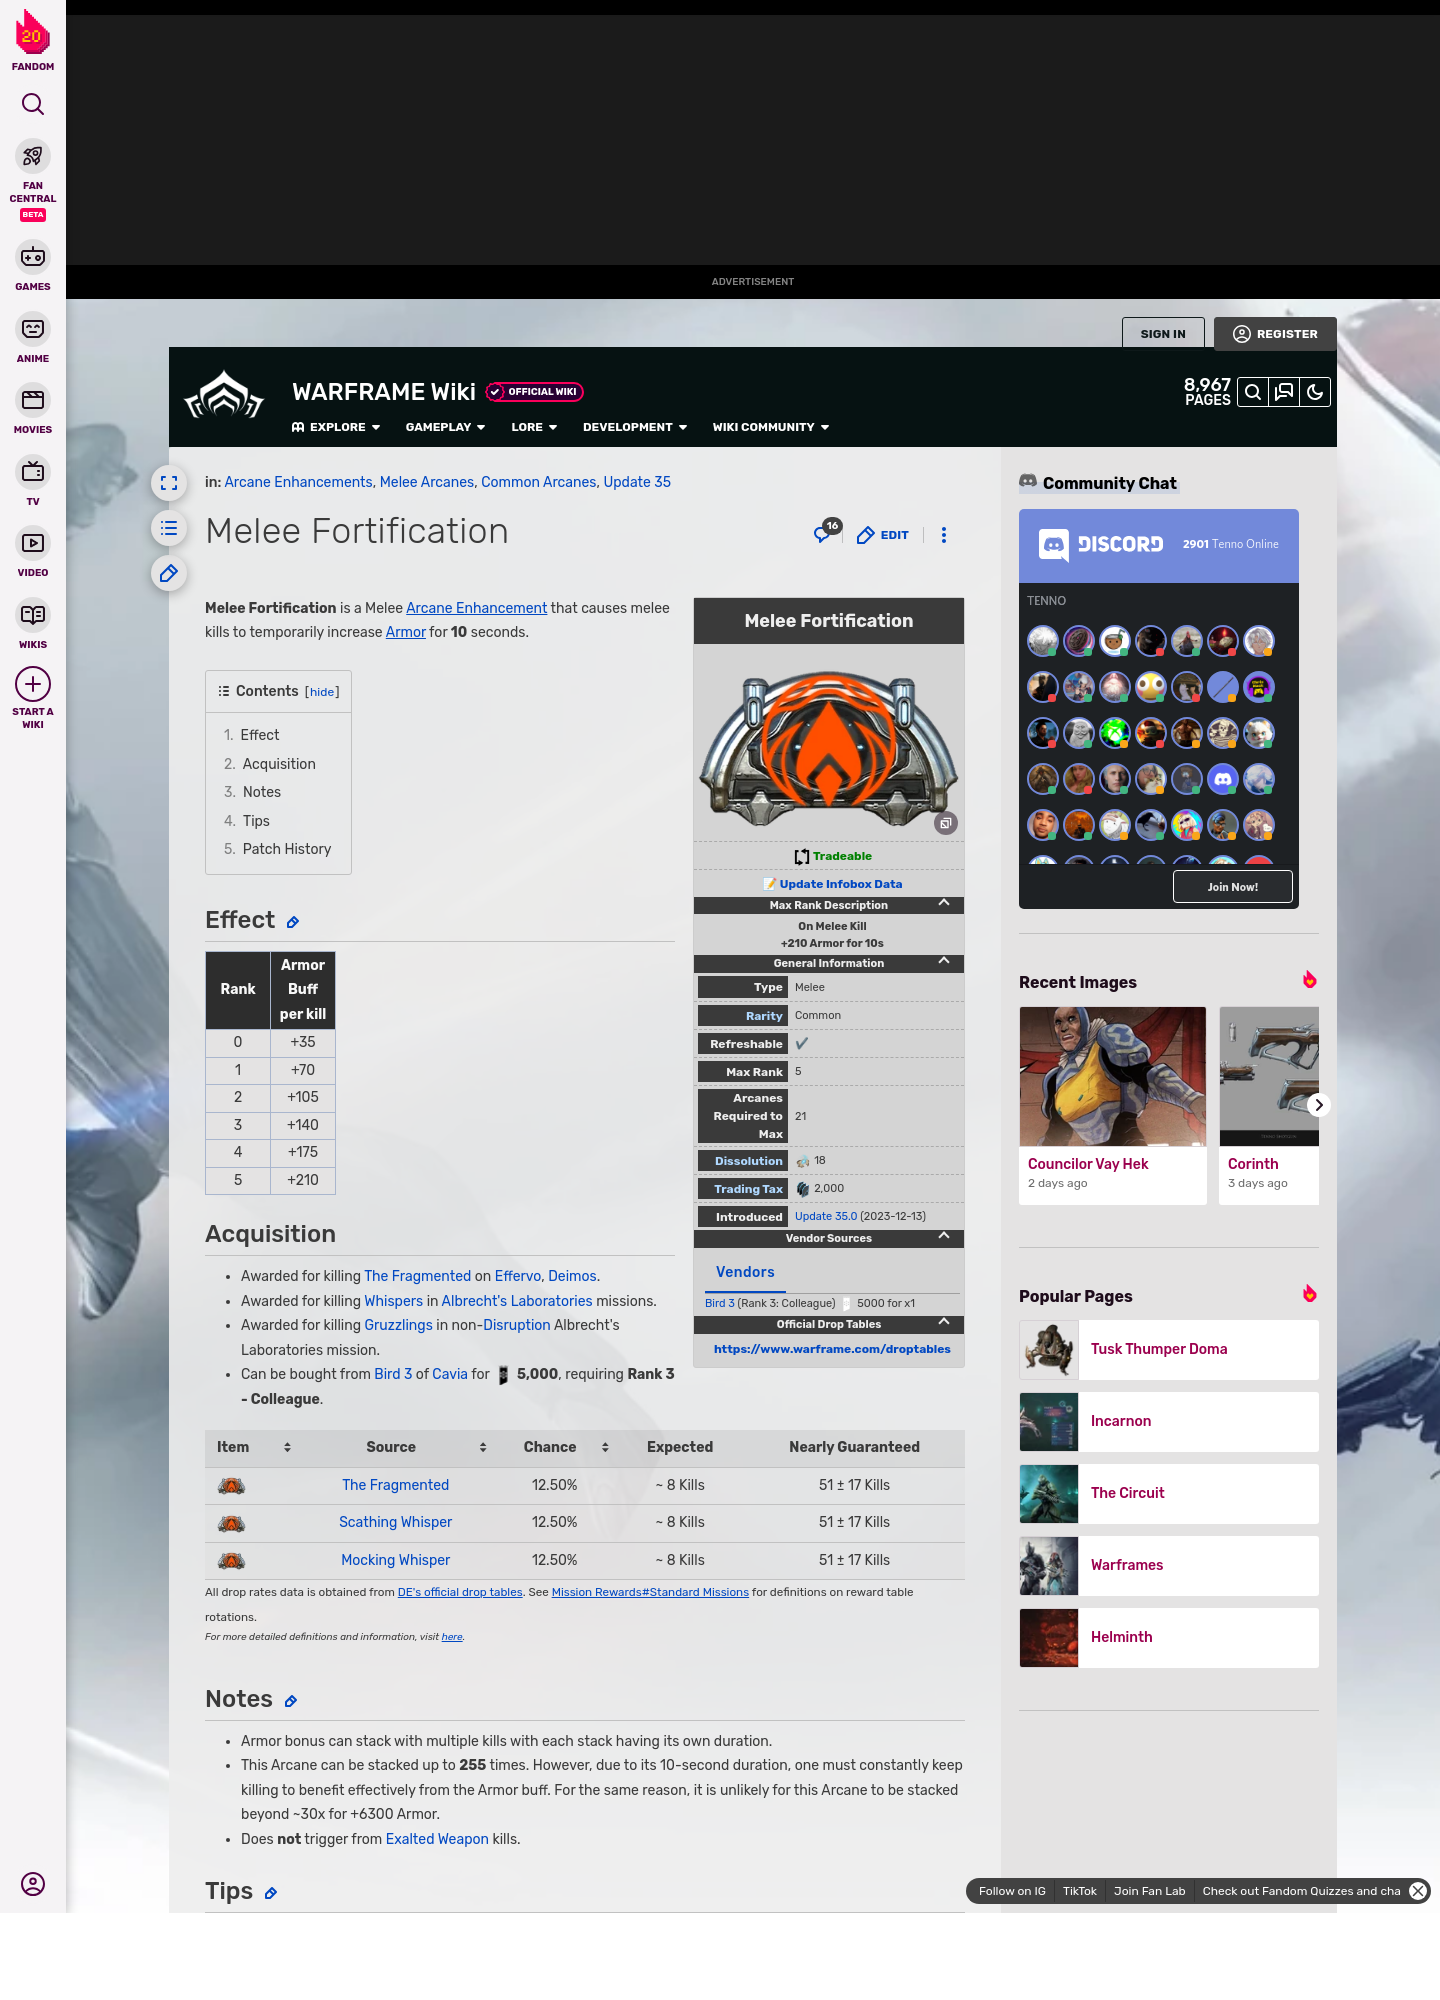Click the Sign In button

tap(1163, 334)
